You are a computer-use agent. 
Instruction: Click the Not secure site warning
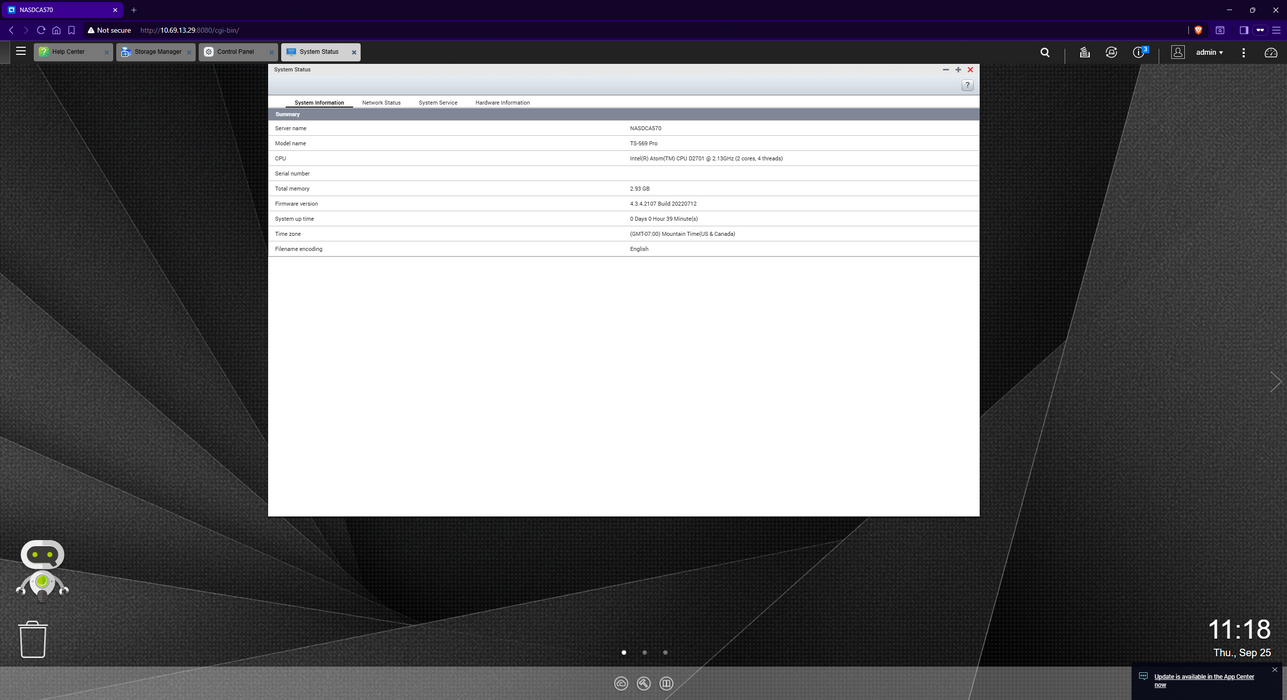coord(109,30)
